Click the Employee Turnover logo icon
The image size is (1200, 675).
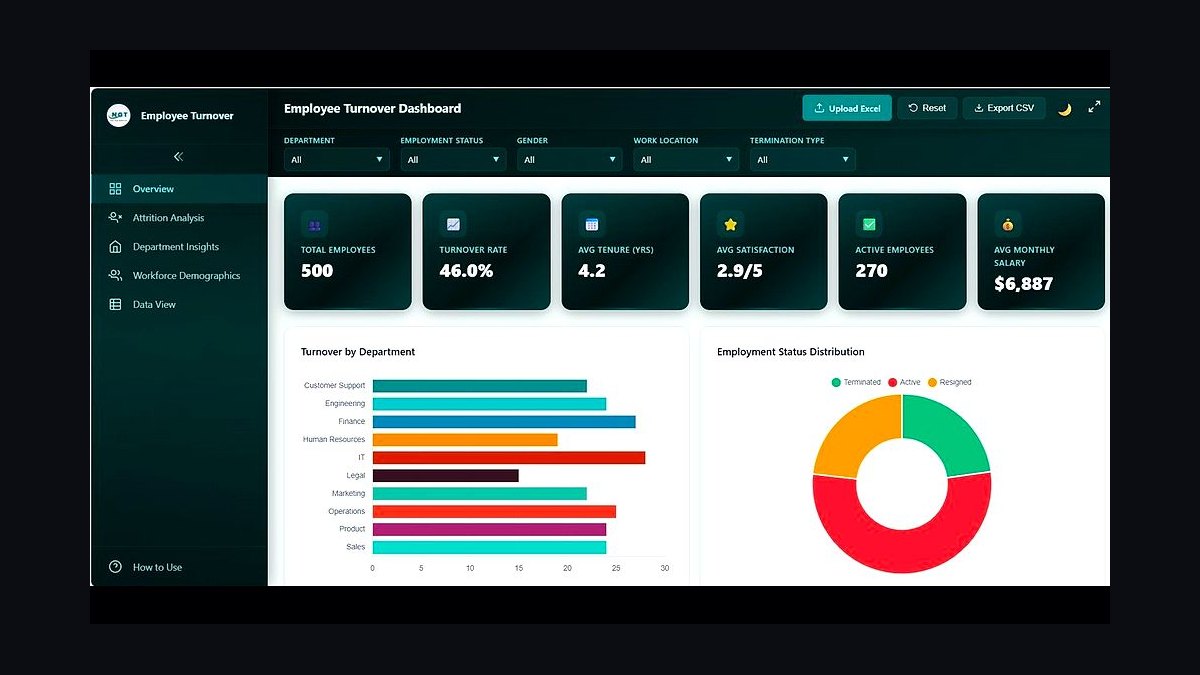[118, 116]
